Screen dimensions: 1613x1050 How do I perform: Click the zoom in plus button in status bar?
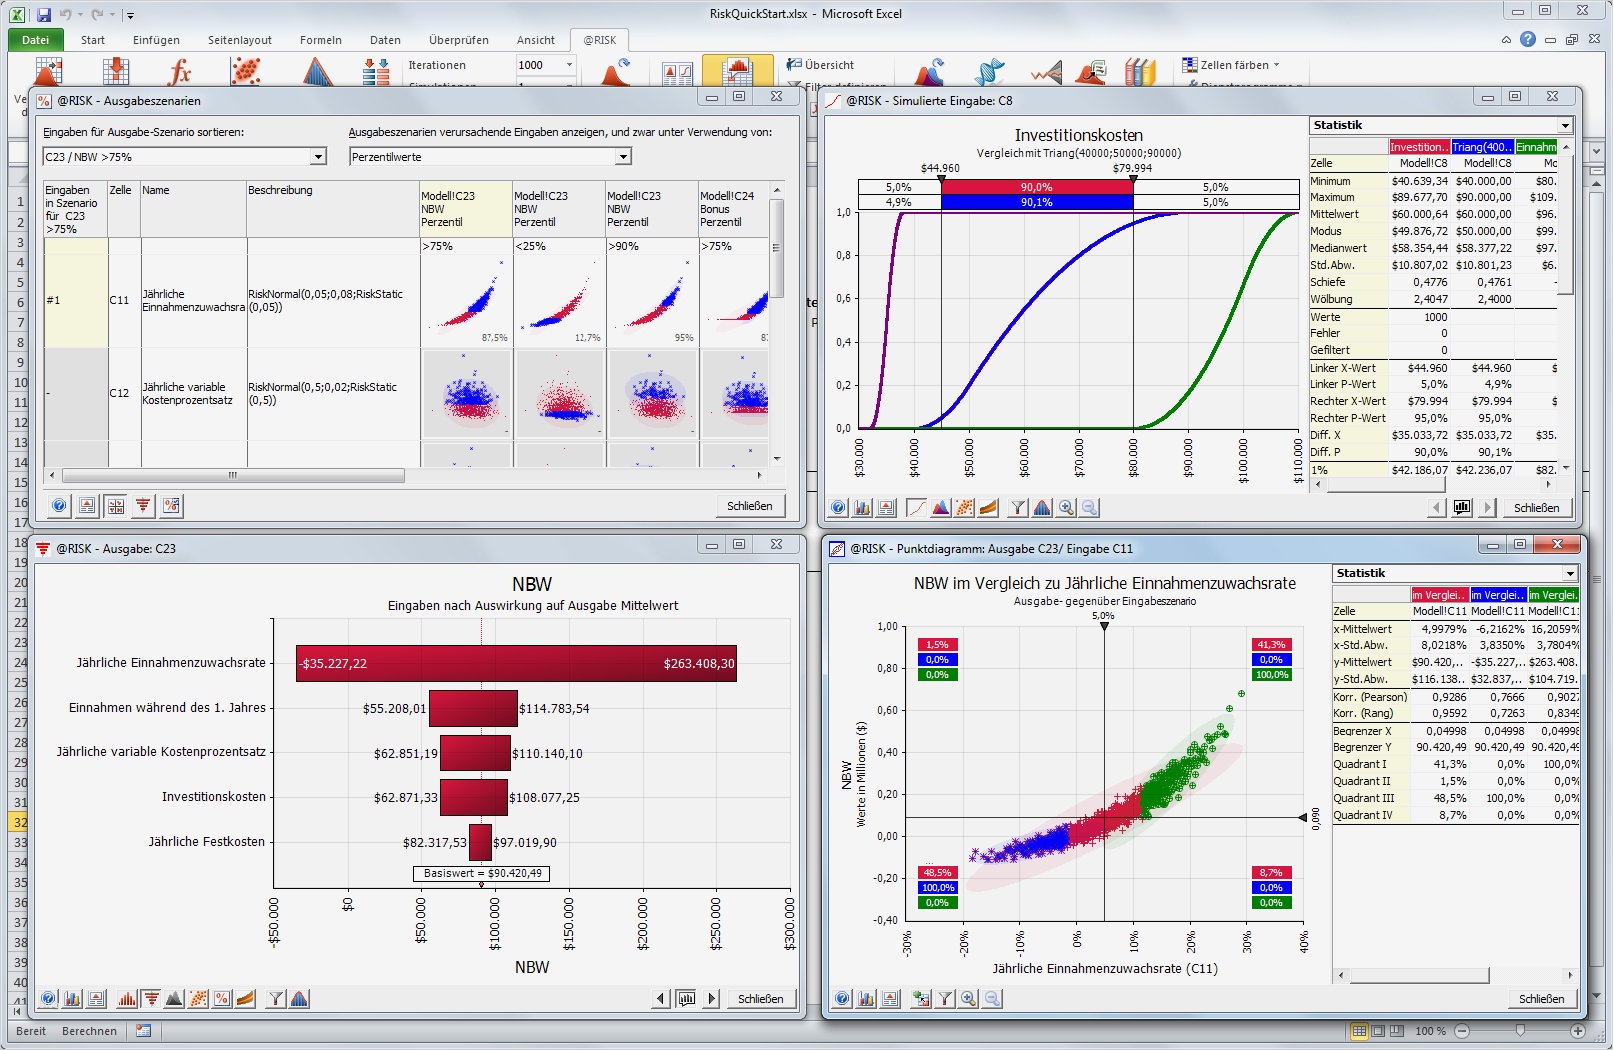pyautogui.click(x=1578, y=1031)
